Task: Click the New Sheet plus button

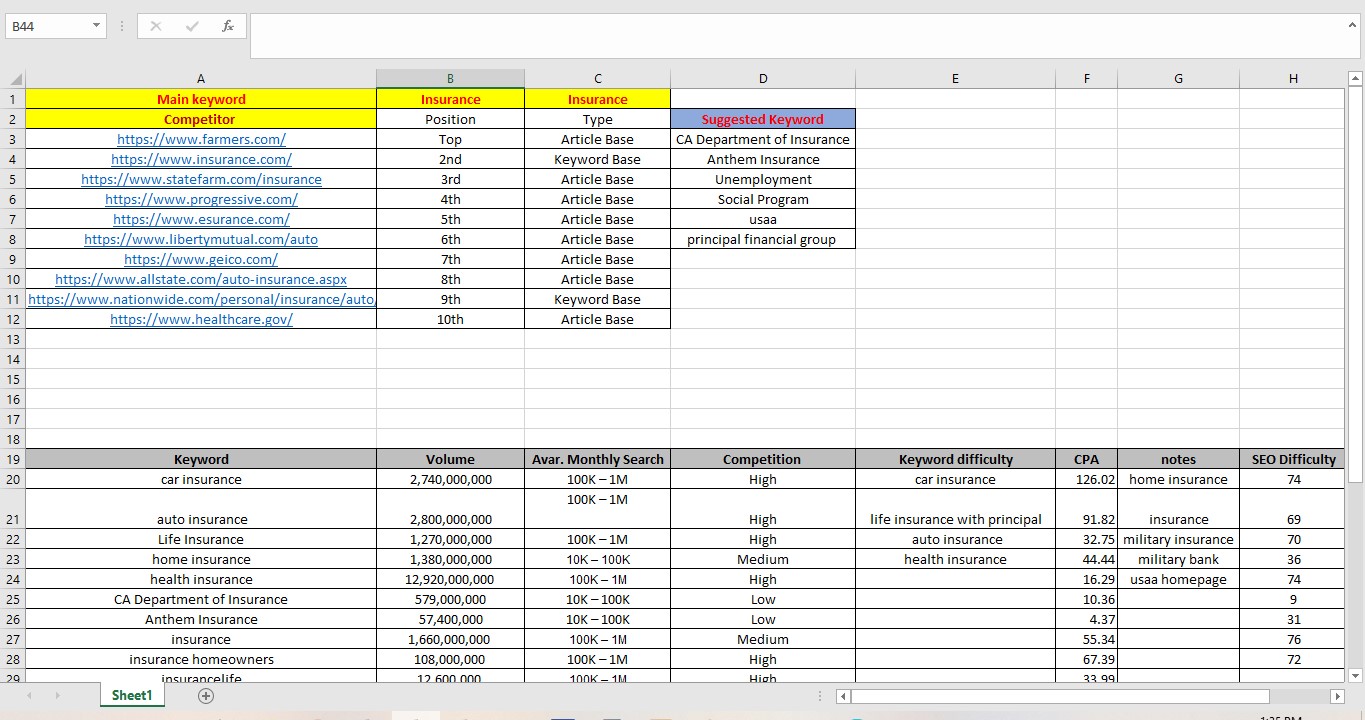Action: coord(205,695)
